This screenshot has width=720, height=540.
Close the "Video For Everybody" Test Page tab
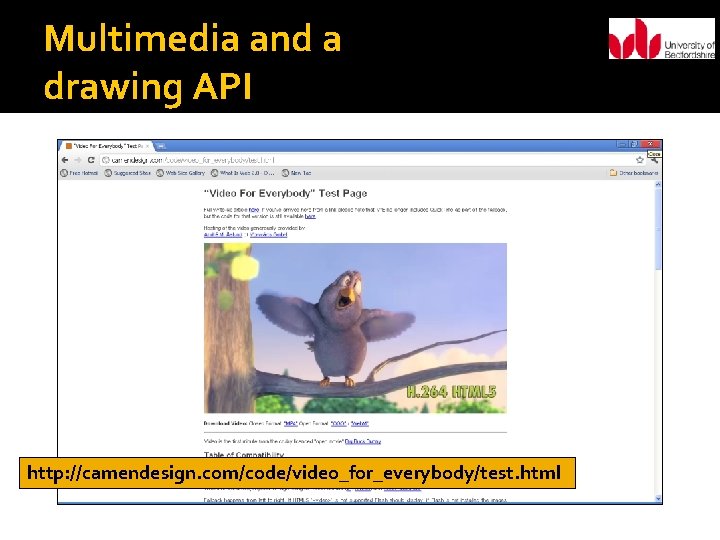pyautogui.click(x=147, y=146)
